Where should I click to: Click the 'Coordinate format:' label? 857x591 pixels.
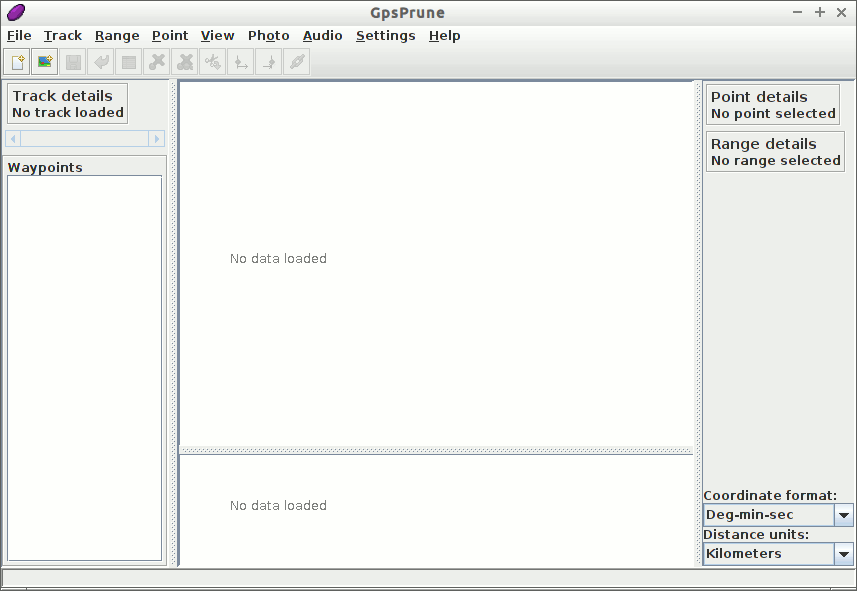770,496
